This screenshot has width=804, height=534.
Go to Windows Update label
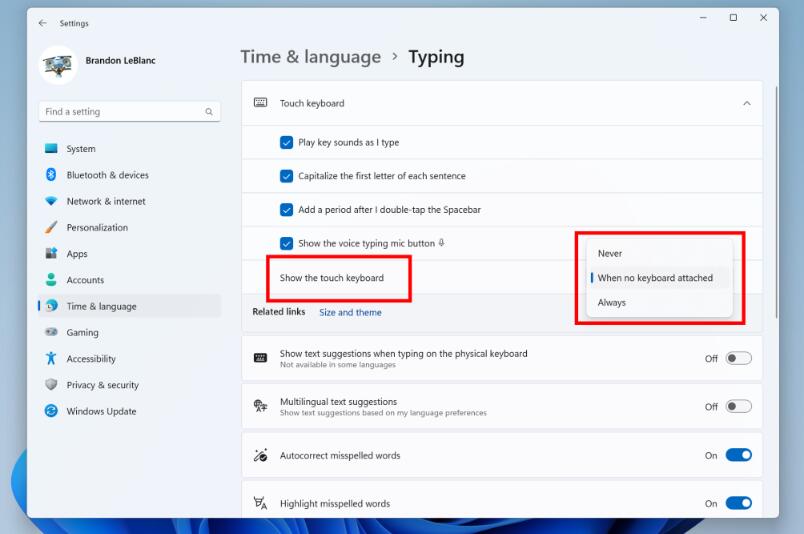(x=102, y=411)
